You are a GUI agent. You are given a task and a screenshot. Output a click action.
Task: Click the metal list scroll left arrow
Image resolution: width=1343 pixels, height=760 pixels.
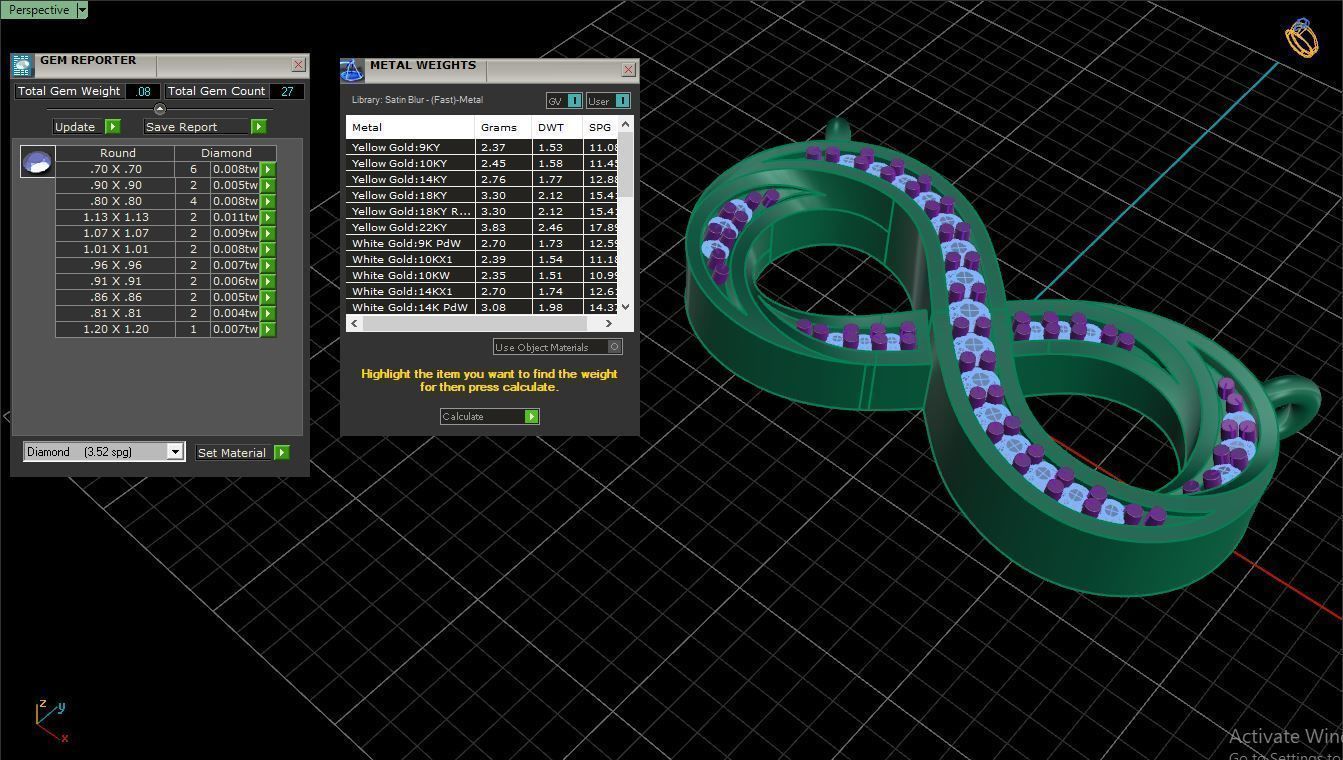coord(354,323)
